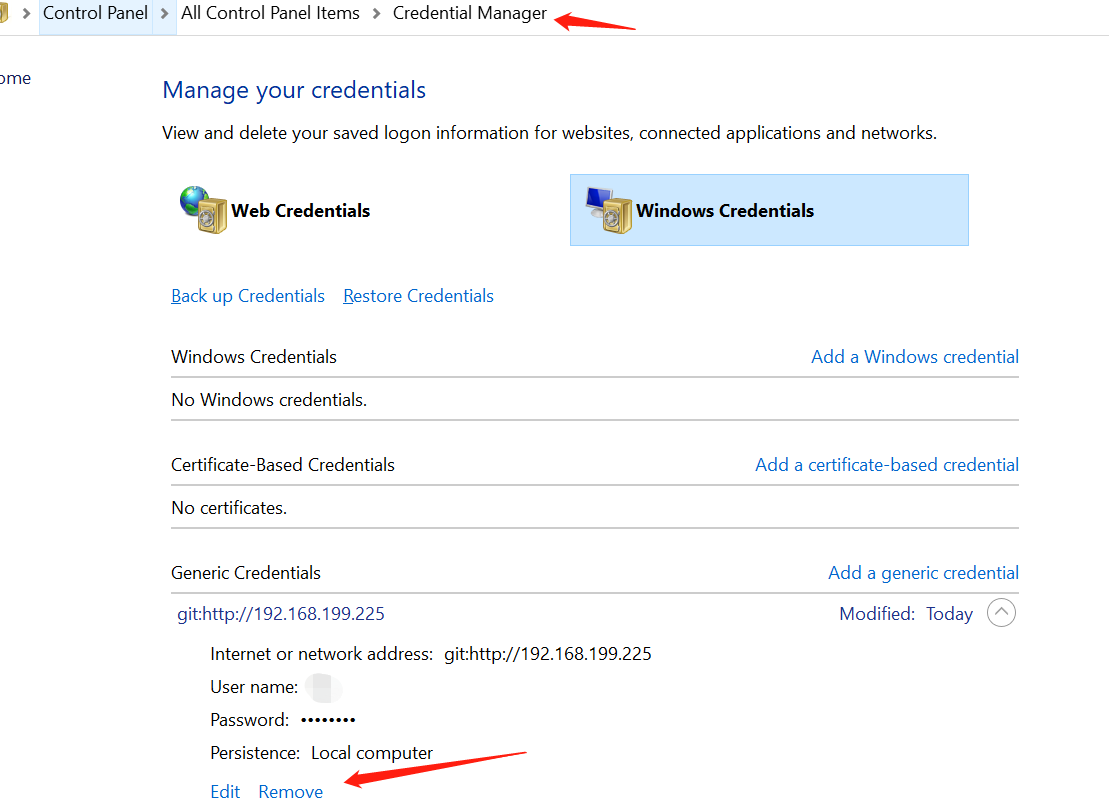Click the Generic Credentials section title
Screen dimensions: 1109x810
pyautogui.click(x=246, y=573)
